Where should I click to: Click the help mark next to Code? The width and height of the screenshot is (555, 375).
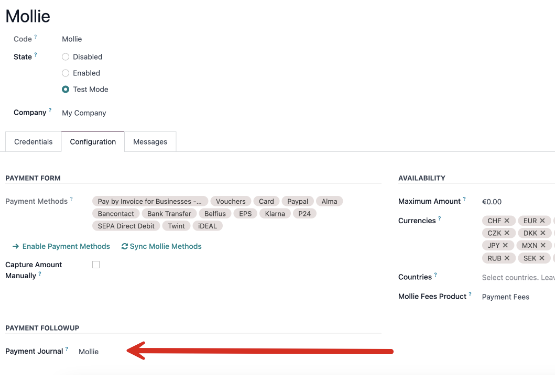(35, 37)
